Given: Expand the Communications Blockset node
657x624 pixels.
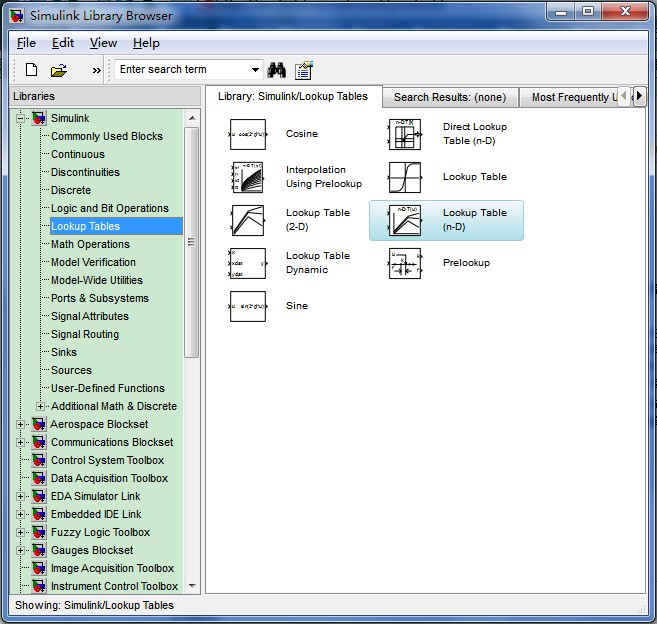Looking at the screenshot, I should [20, 442].
